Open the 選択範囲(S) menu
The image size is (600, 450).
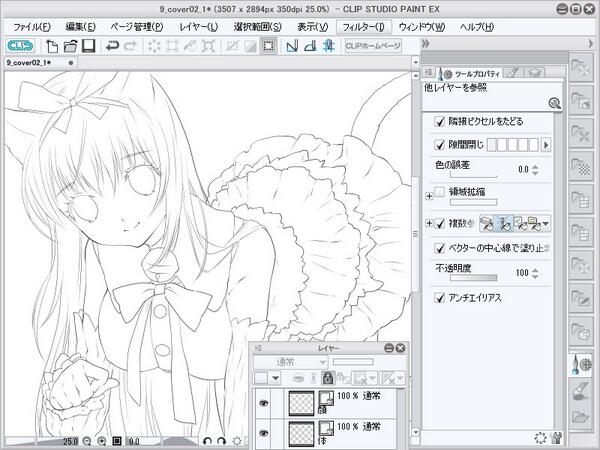coord(258,27)
